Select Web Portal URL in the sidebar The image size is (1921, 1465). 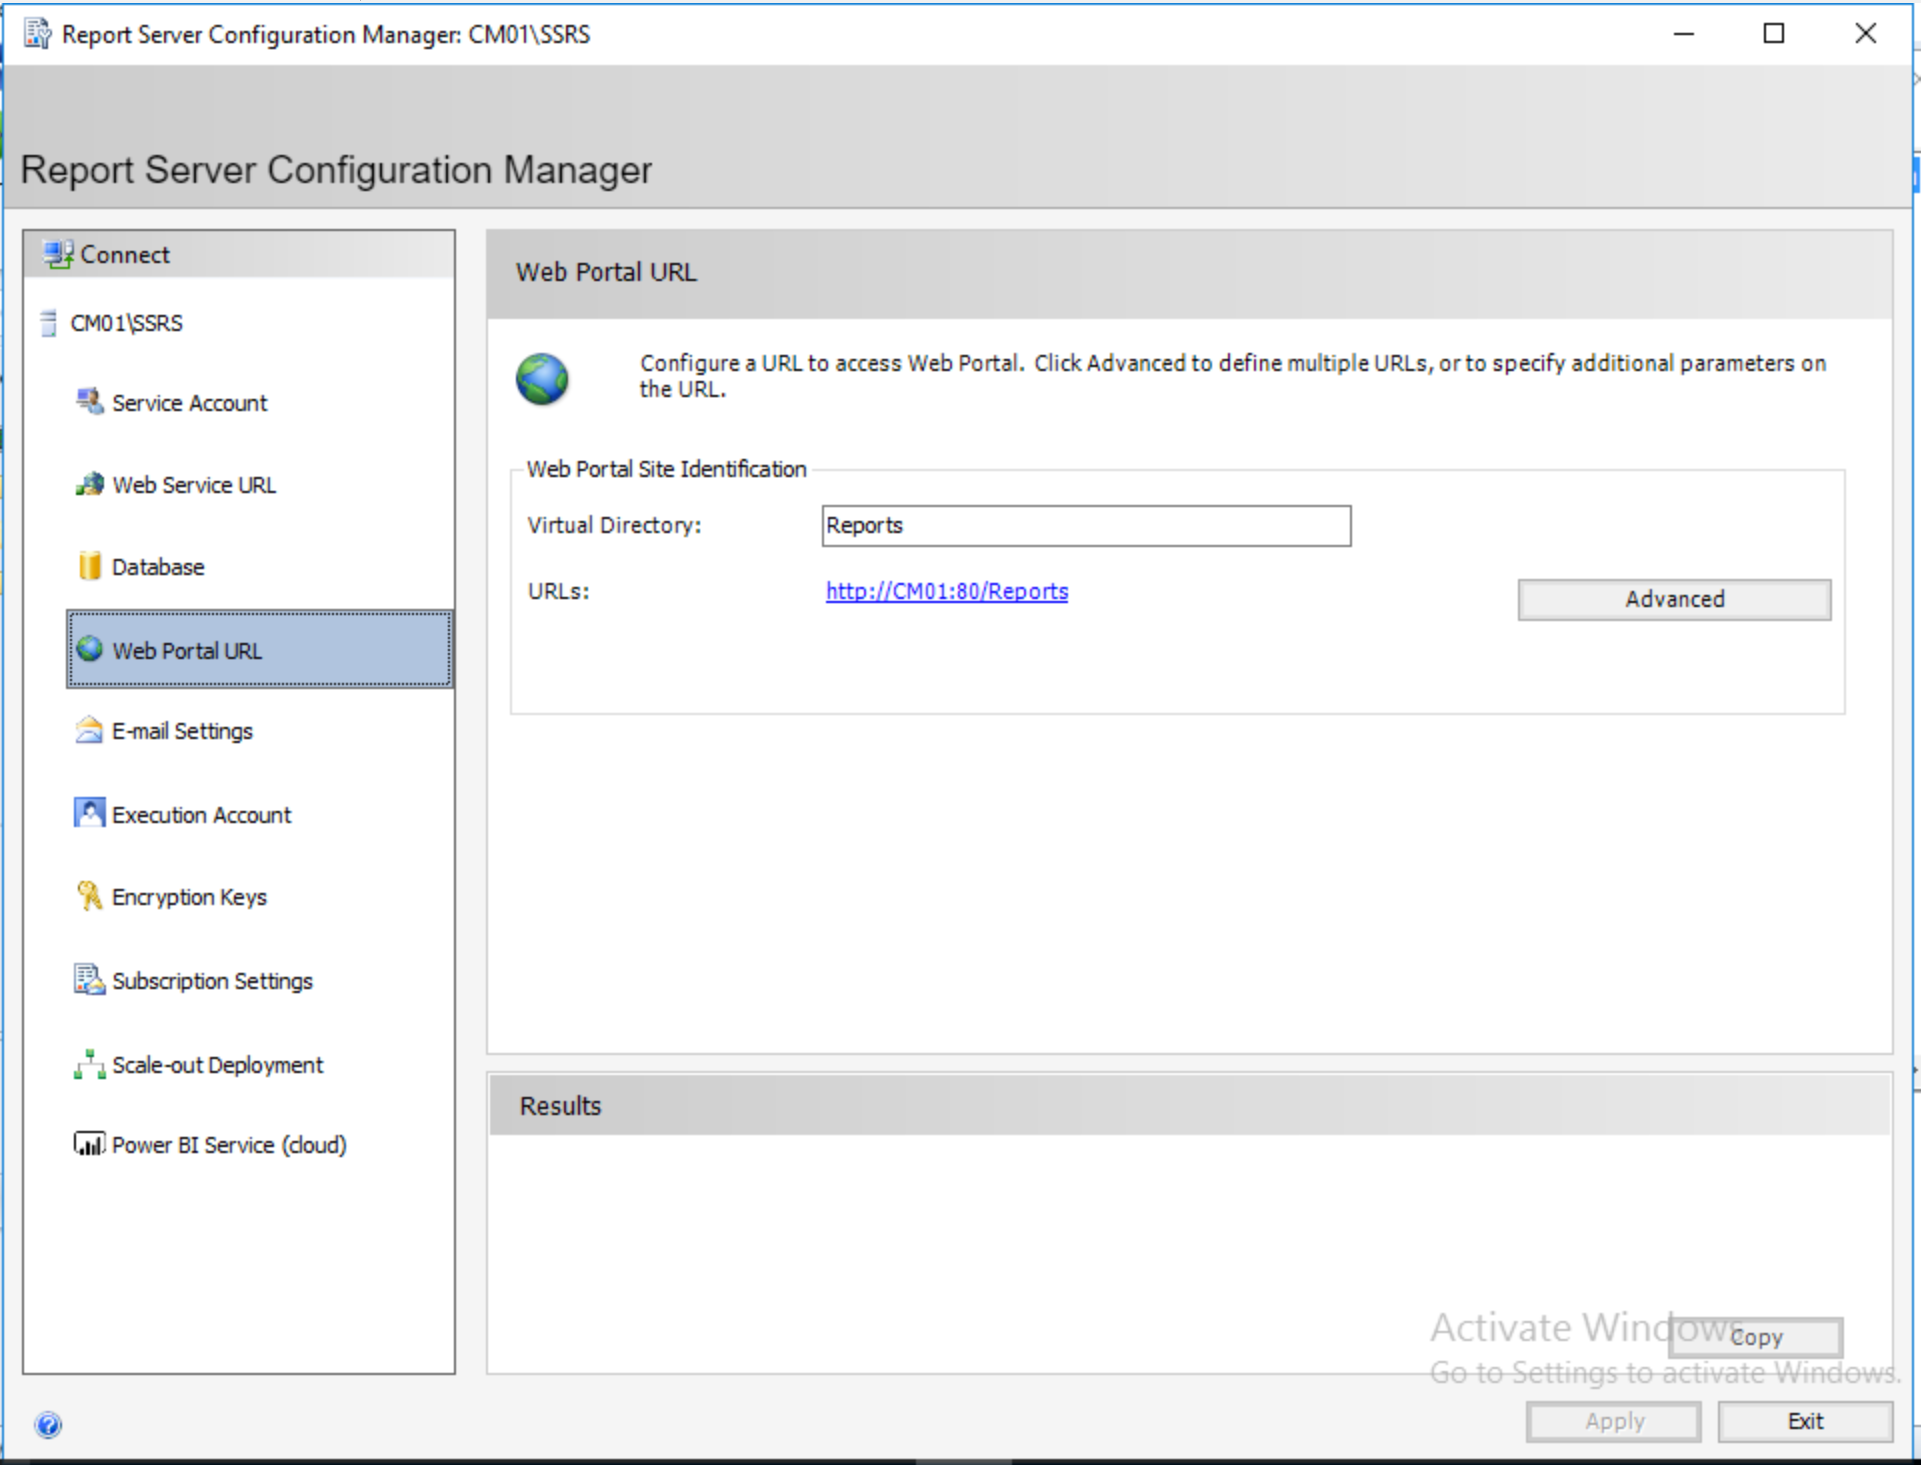tap(260, 649)
